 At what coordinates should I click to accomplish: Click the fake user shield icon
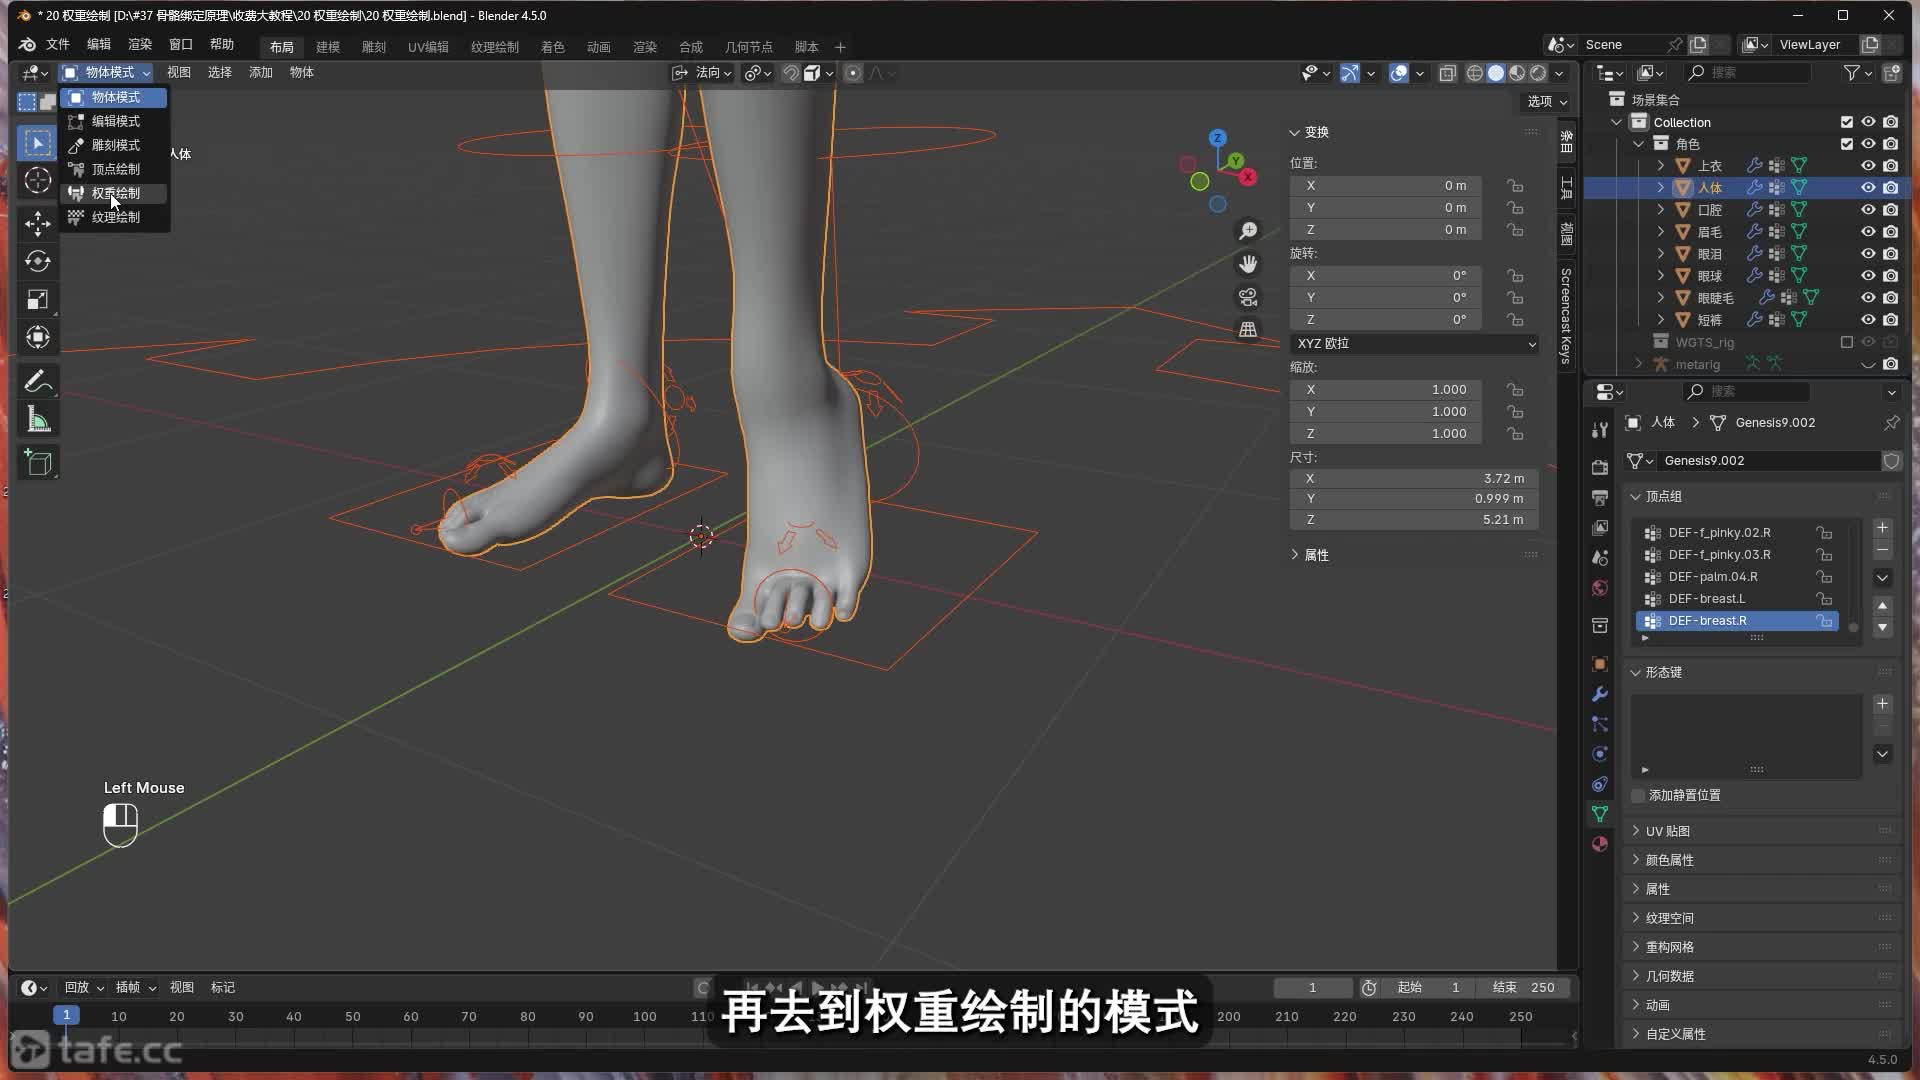(1891, 461)
